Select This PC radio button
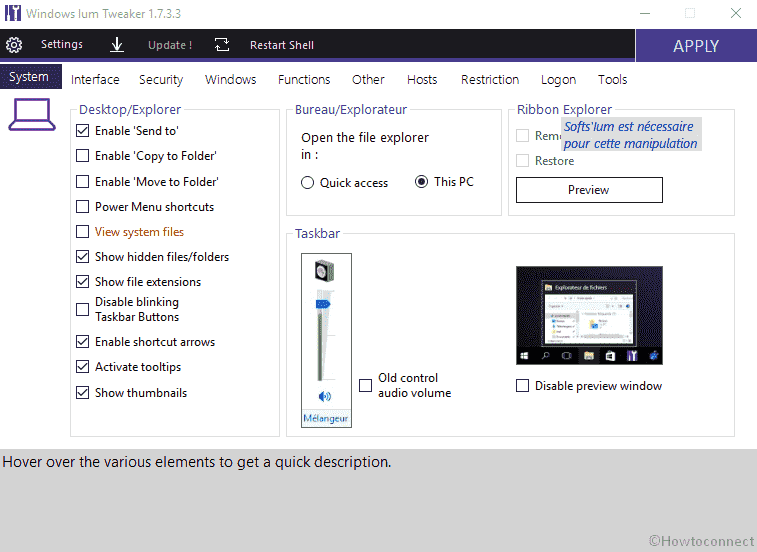Image resolution: width=757 pixels, height=552 pixels. [x=421, y=182]
